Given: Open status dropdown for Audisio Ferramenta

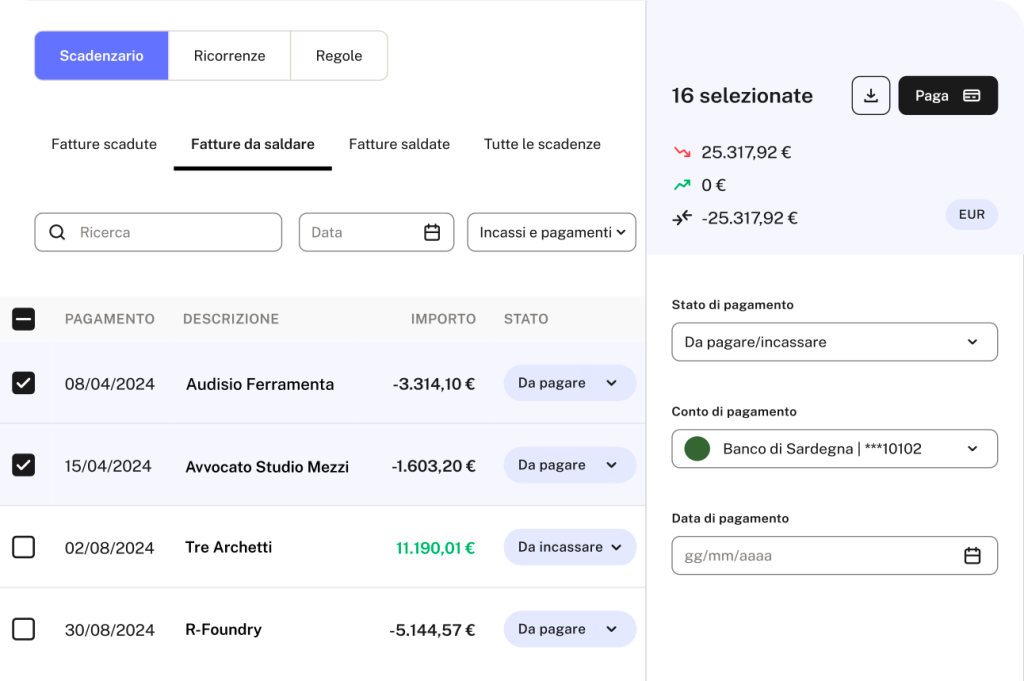Looking at the screenshot, I should [x=569, y=383].
